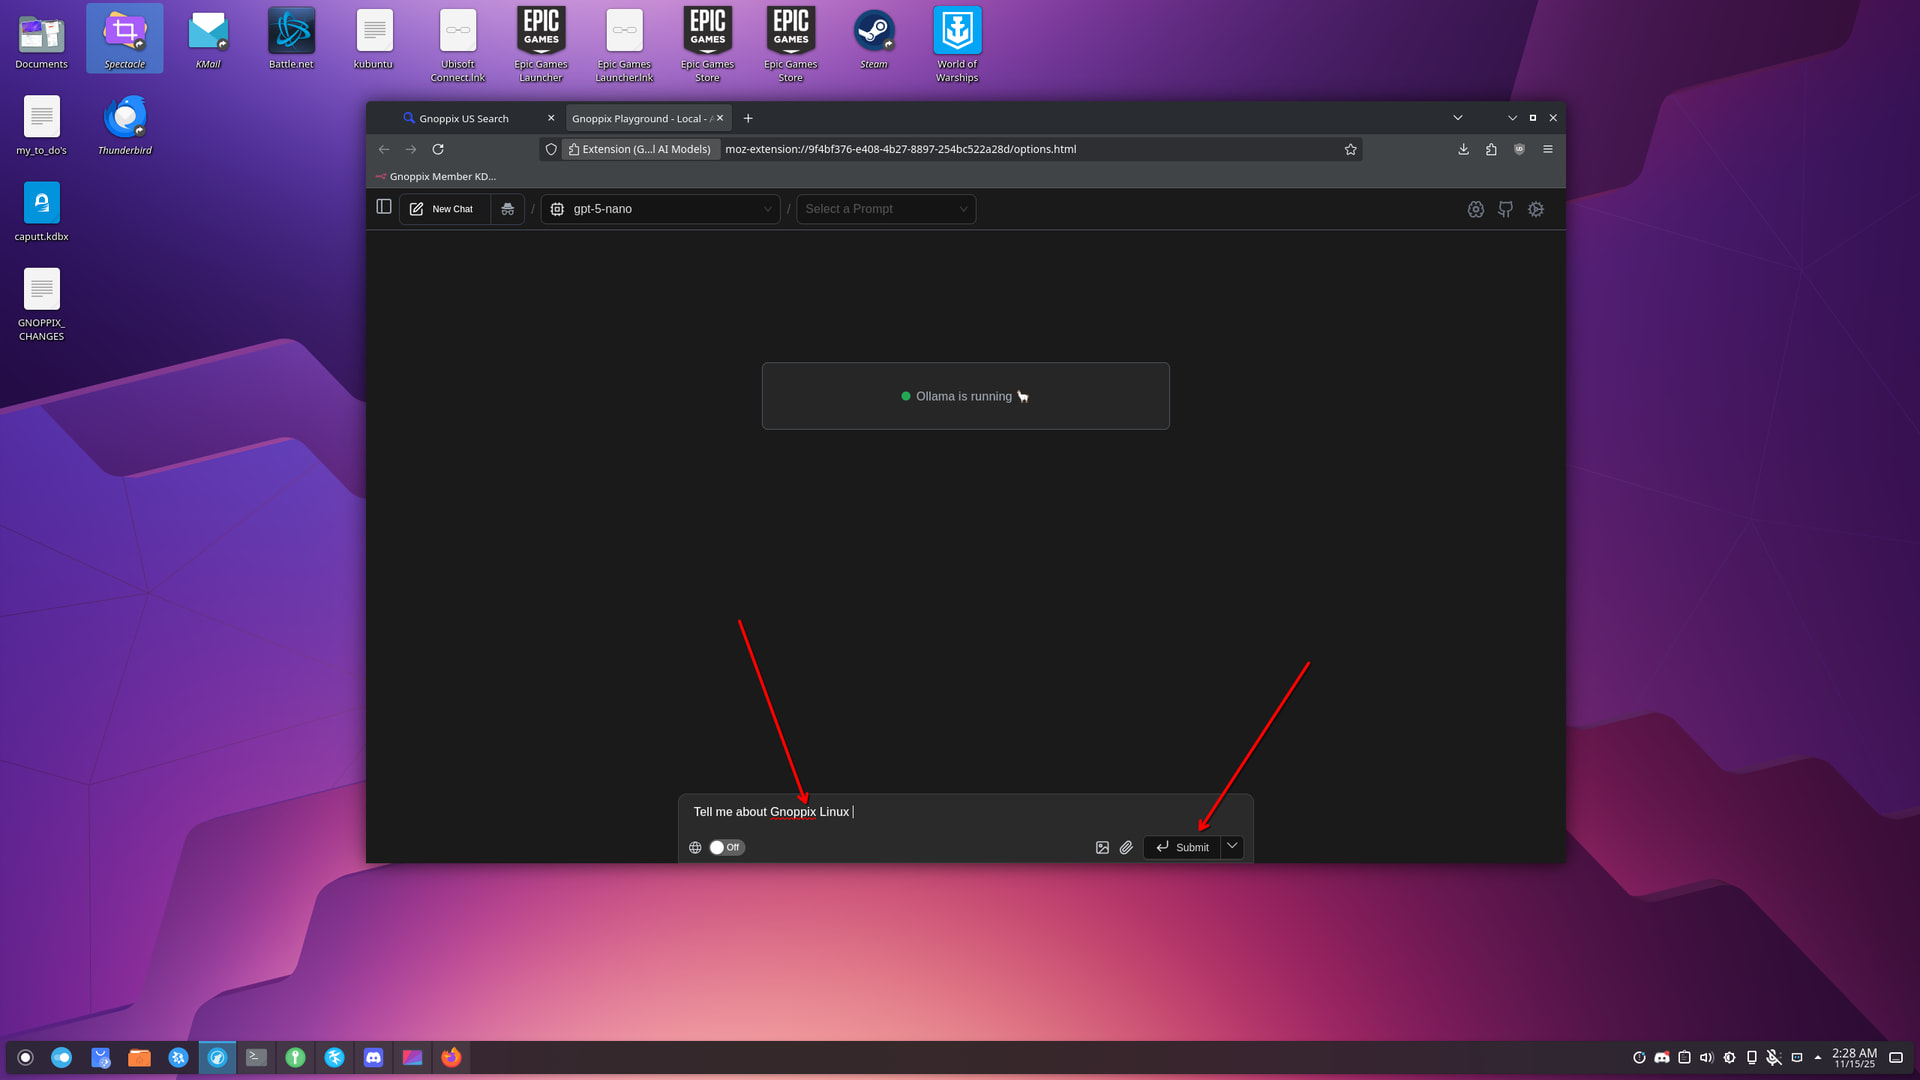This screenshot has height=1080, width=1920.
Task: Click the image upload icon
Action: (x=1102, y=847)
